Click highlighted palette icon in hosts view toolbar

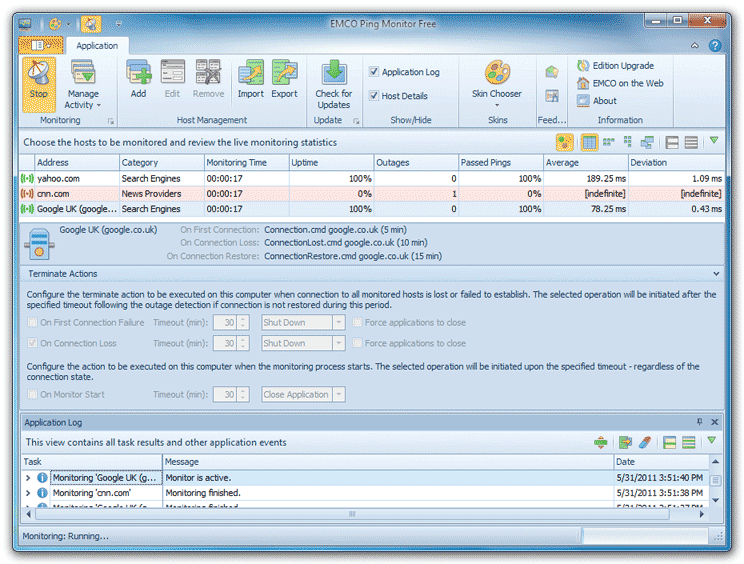point(565,142)
